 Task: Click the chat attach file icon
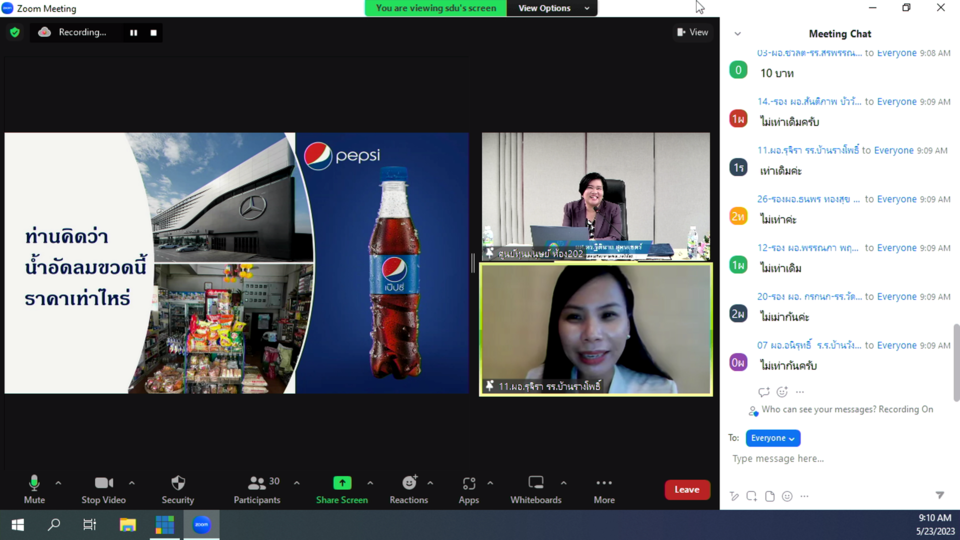click(770, 496)
